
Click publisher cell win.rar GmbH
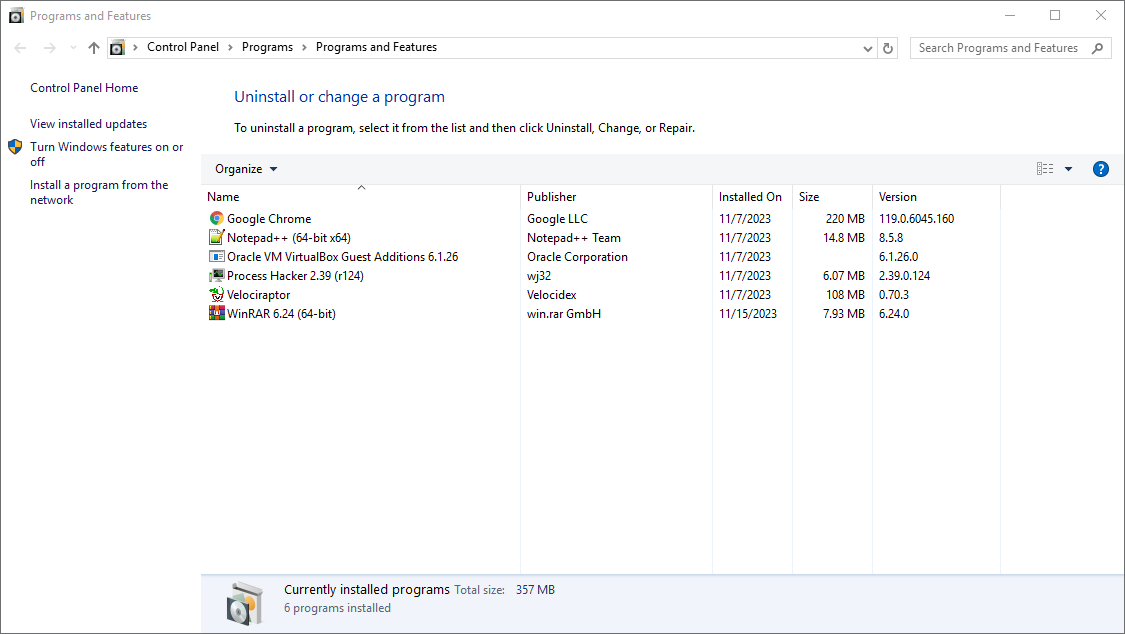click(563, 313)
